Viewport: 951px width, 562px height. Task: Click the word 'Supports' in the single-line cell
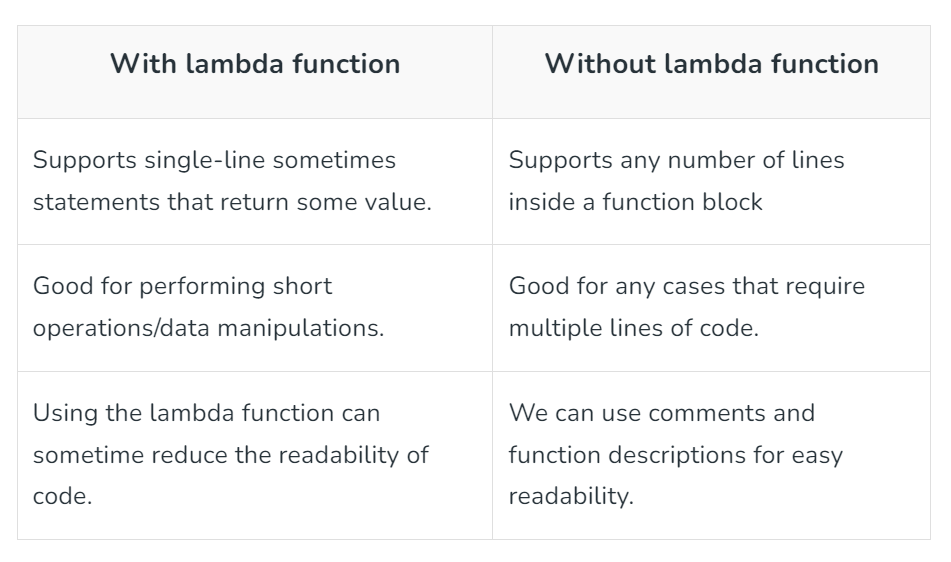pyautogui.click(x=85, y=160)
